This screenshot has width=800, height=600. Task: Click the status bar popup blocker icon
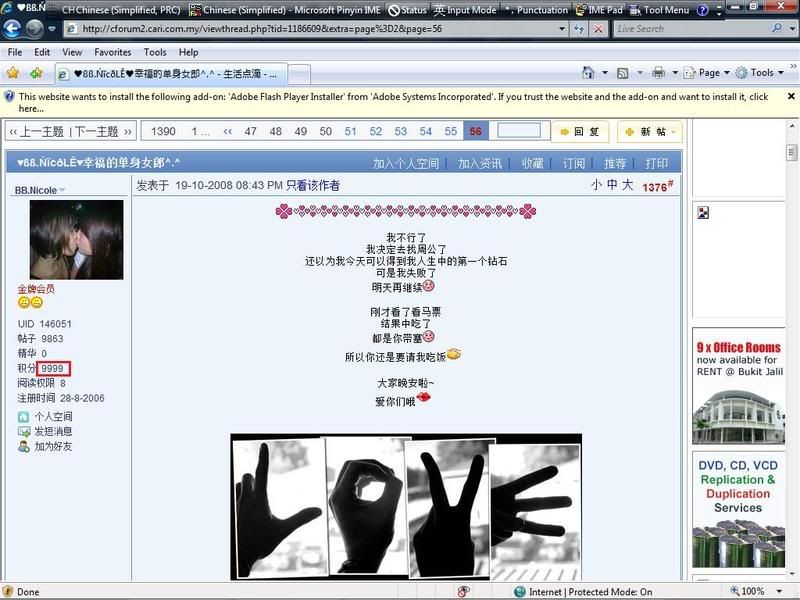464,591
